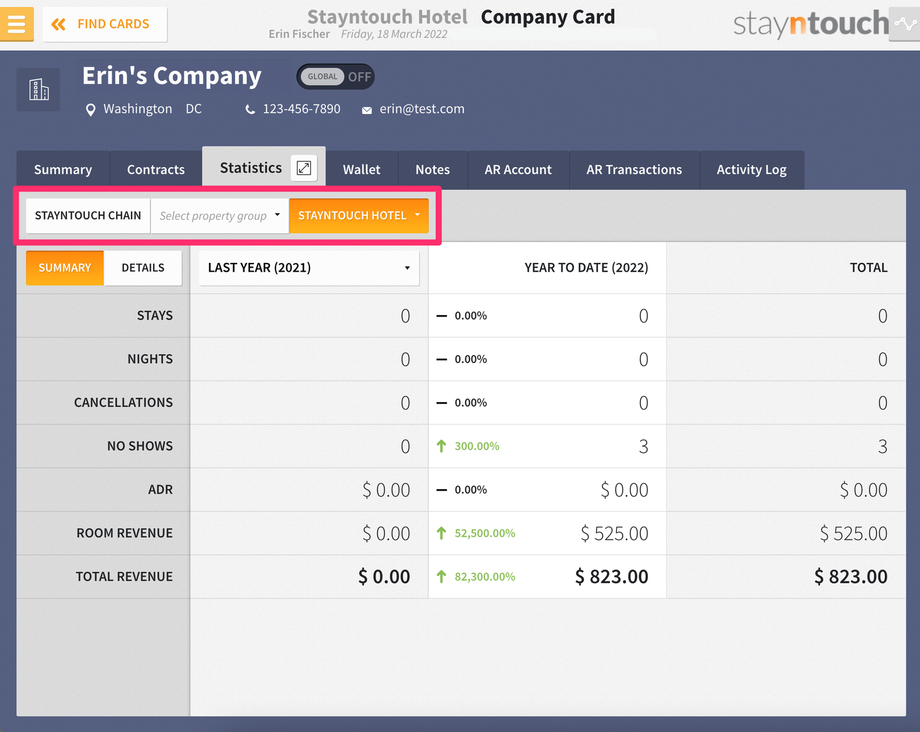Click the Cancellations row label
This screenshot has height=732, width=920.
click(x=123, y=402)
